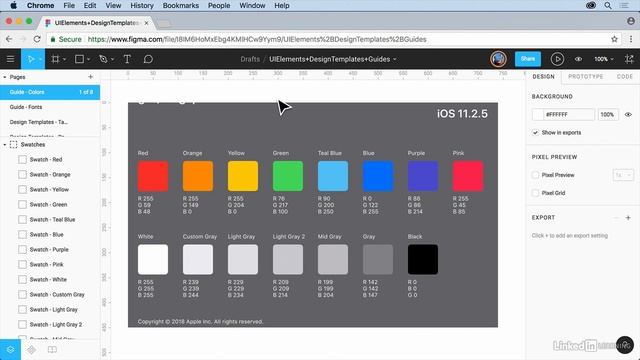
Task: Add a new page with plus icon
Action: [90, 77]
